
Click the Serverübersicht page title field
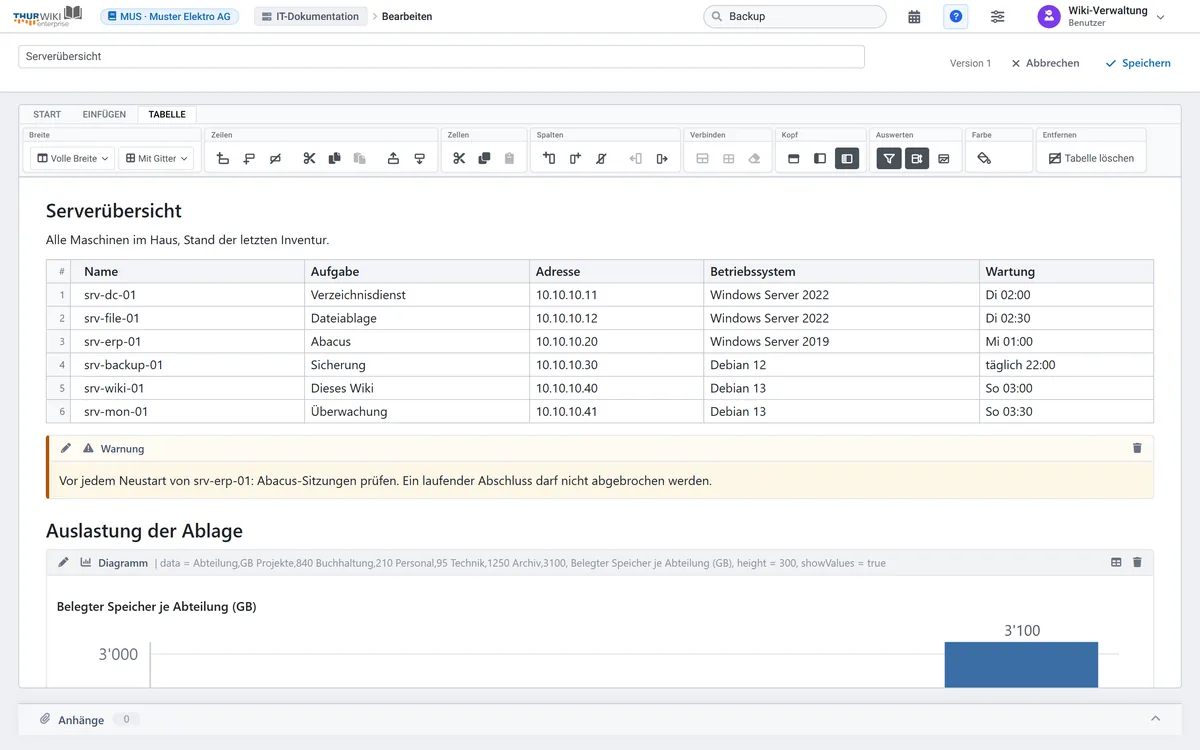tap(441, 57)
